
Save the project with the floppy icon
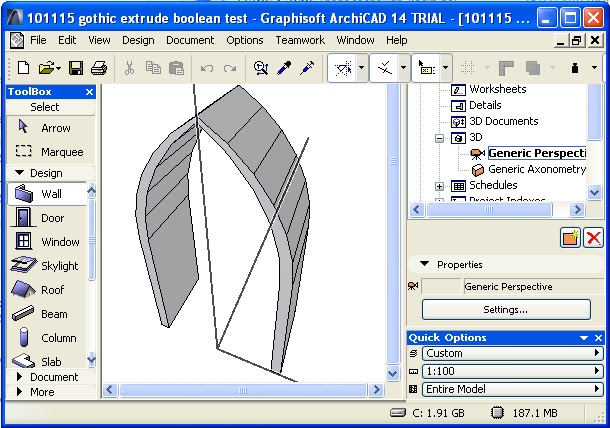(x=75, y=68)
